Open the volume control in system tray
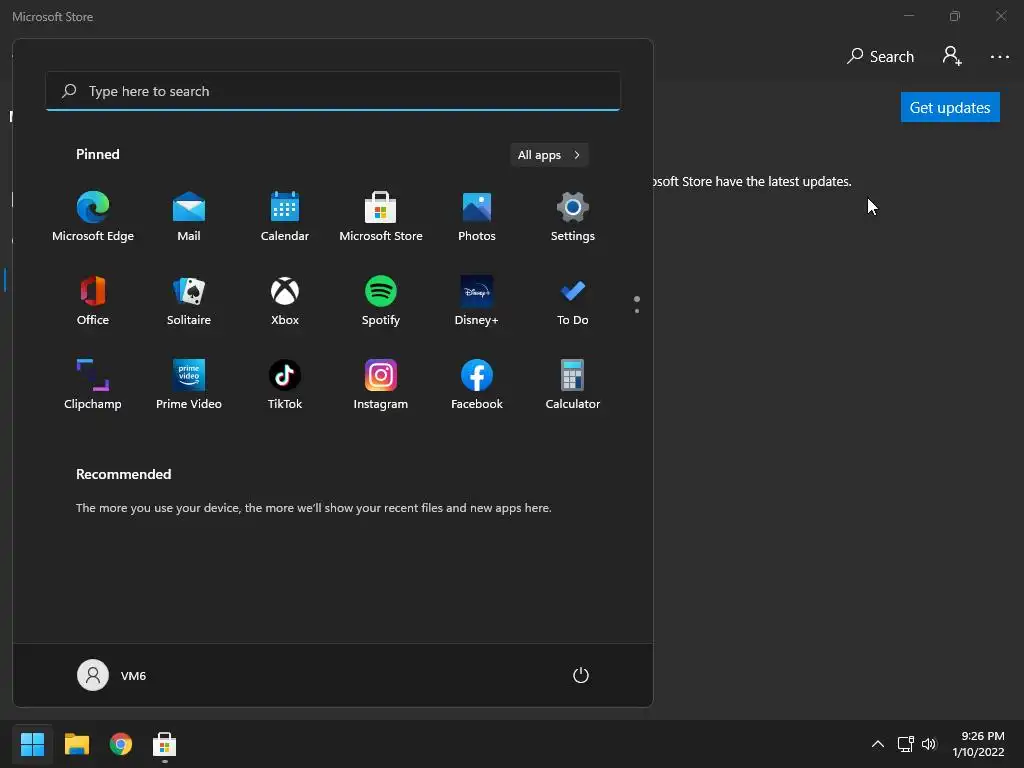The height and width of the screenshot is (768, 1024). tap(929, 744)
